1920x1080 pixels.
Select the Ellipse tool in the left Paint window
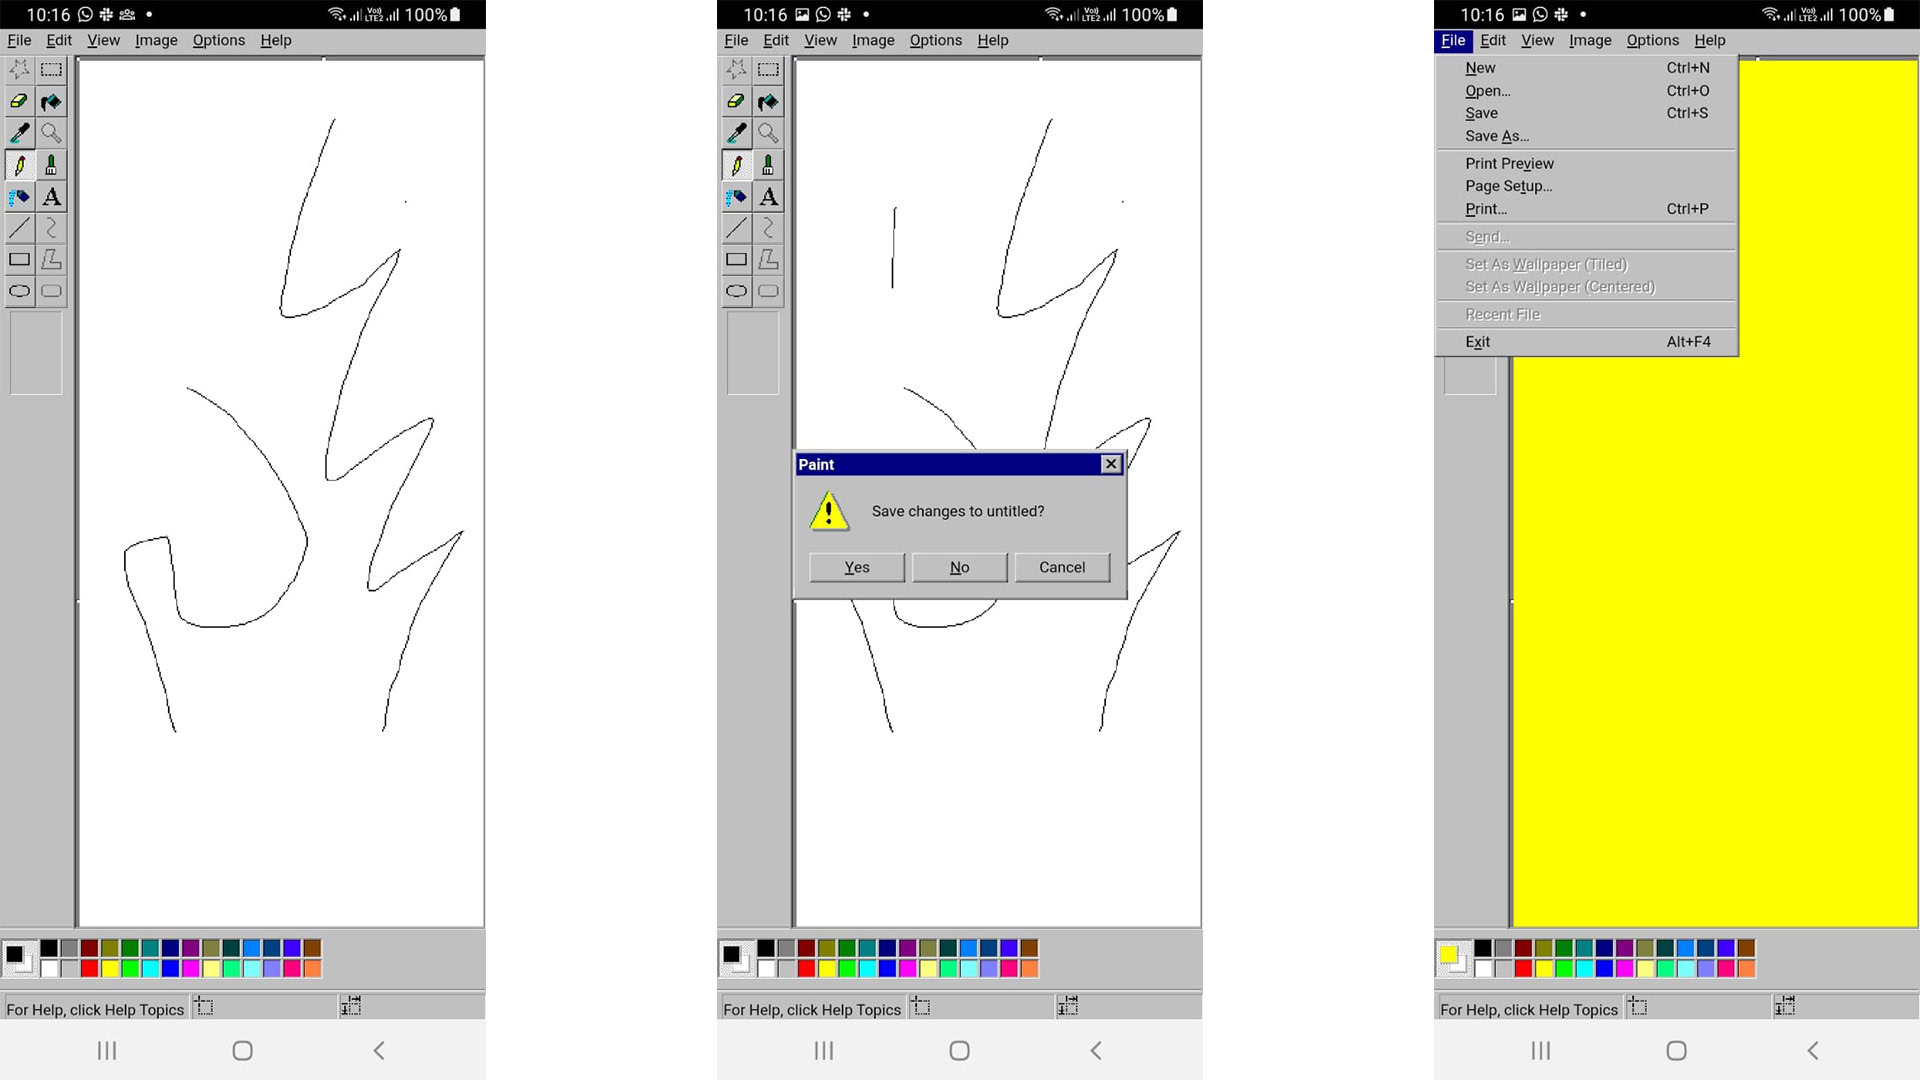click(19, 291)
